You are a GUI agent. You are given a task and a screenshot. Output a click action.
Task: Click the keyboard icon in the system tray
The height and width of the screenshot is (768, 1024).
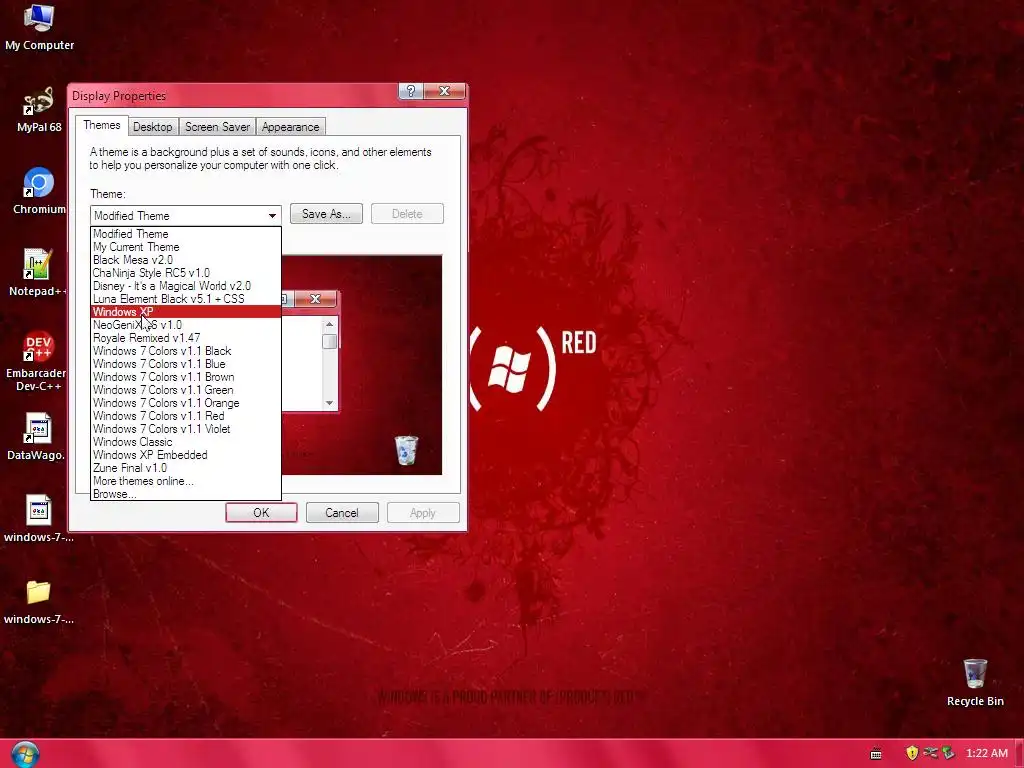click(x=876, y=754)
